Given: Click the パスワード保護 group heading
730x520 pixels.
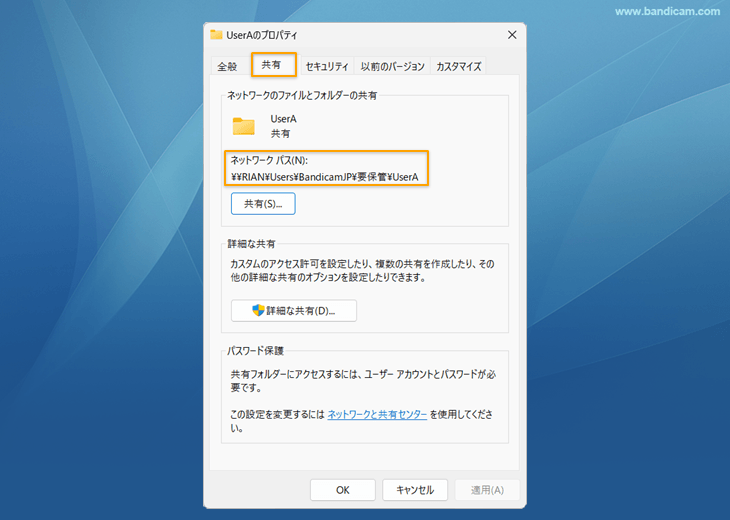Looking at the screenshot, I should (x=256, y=351).
